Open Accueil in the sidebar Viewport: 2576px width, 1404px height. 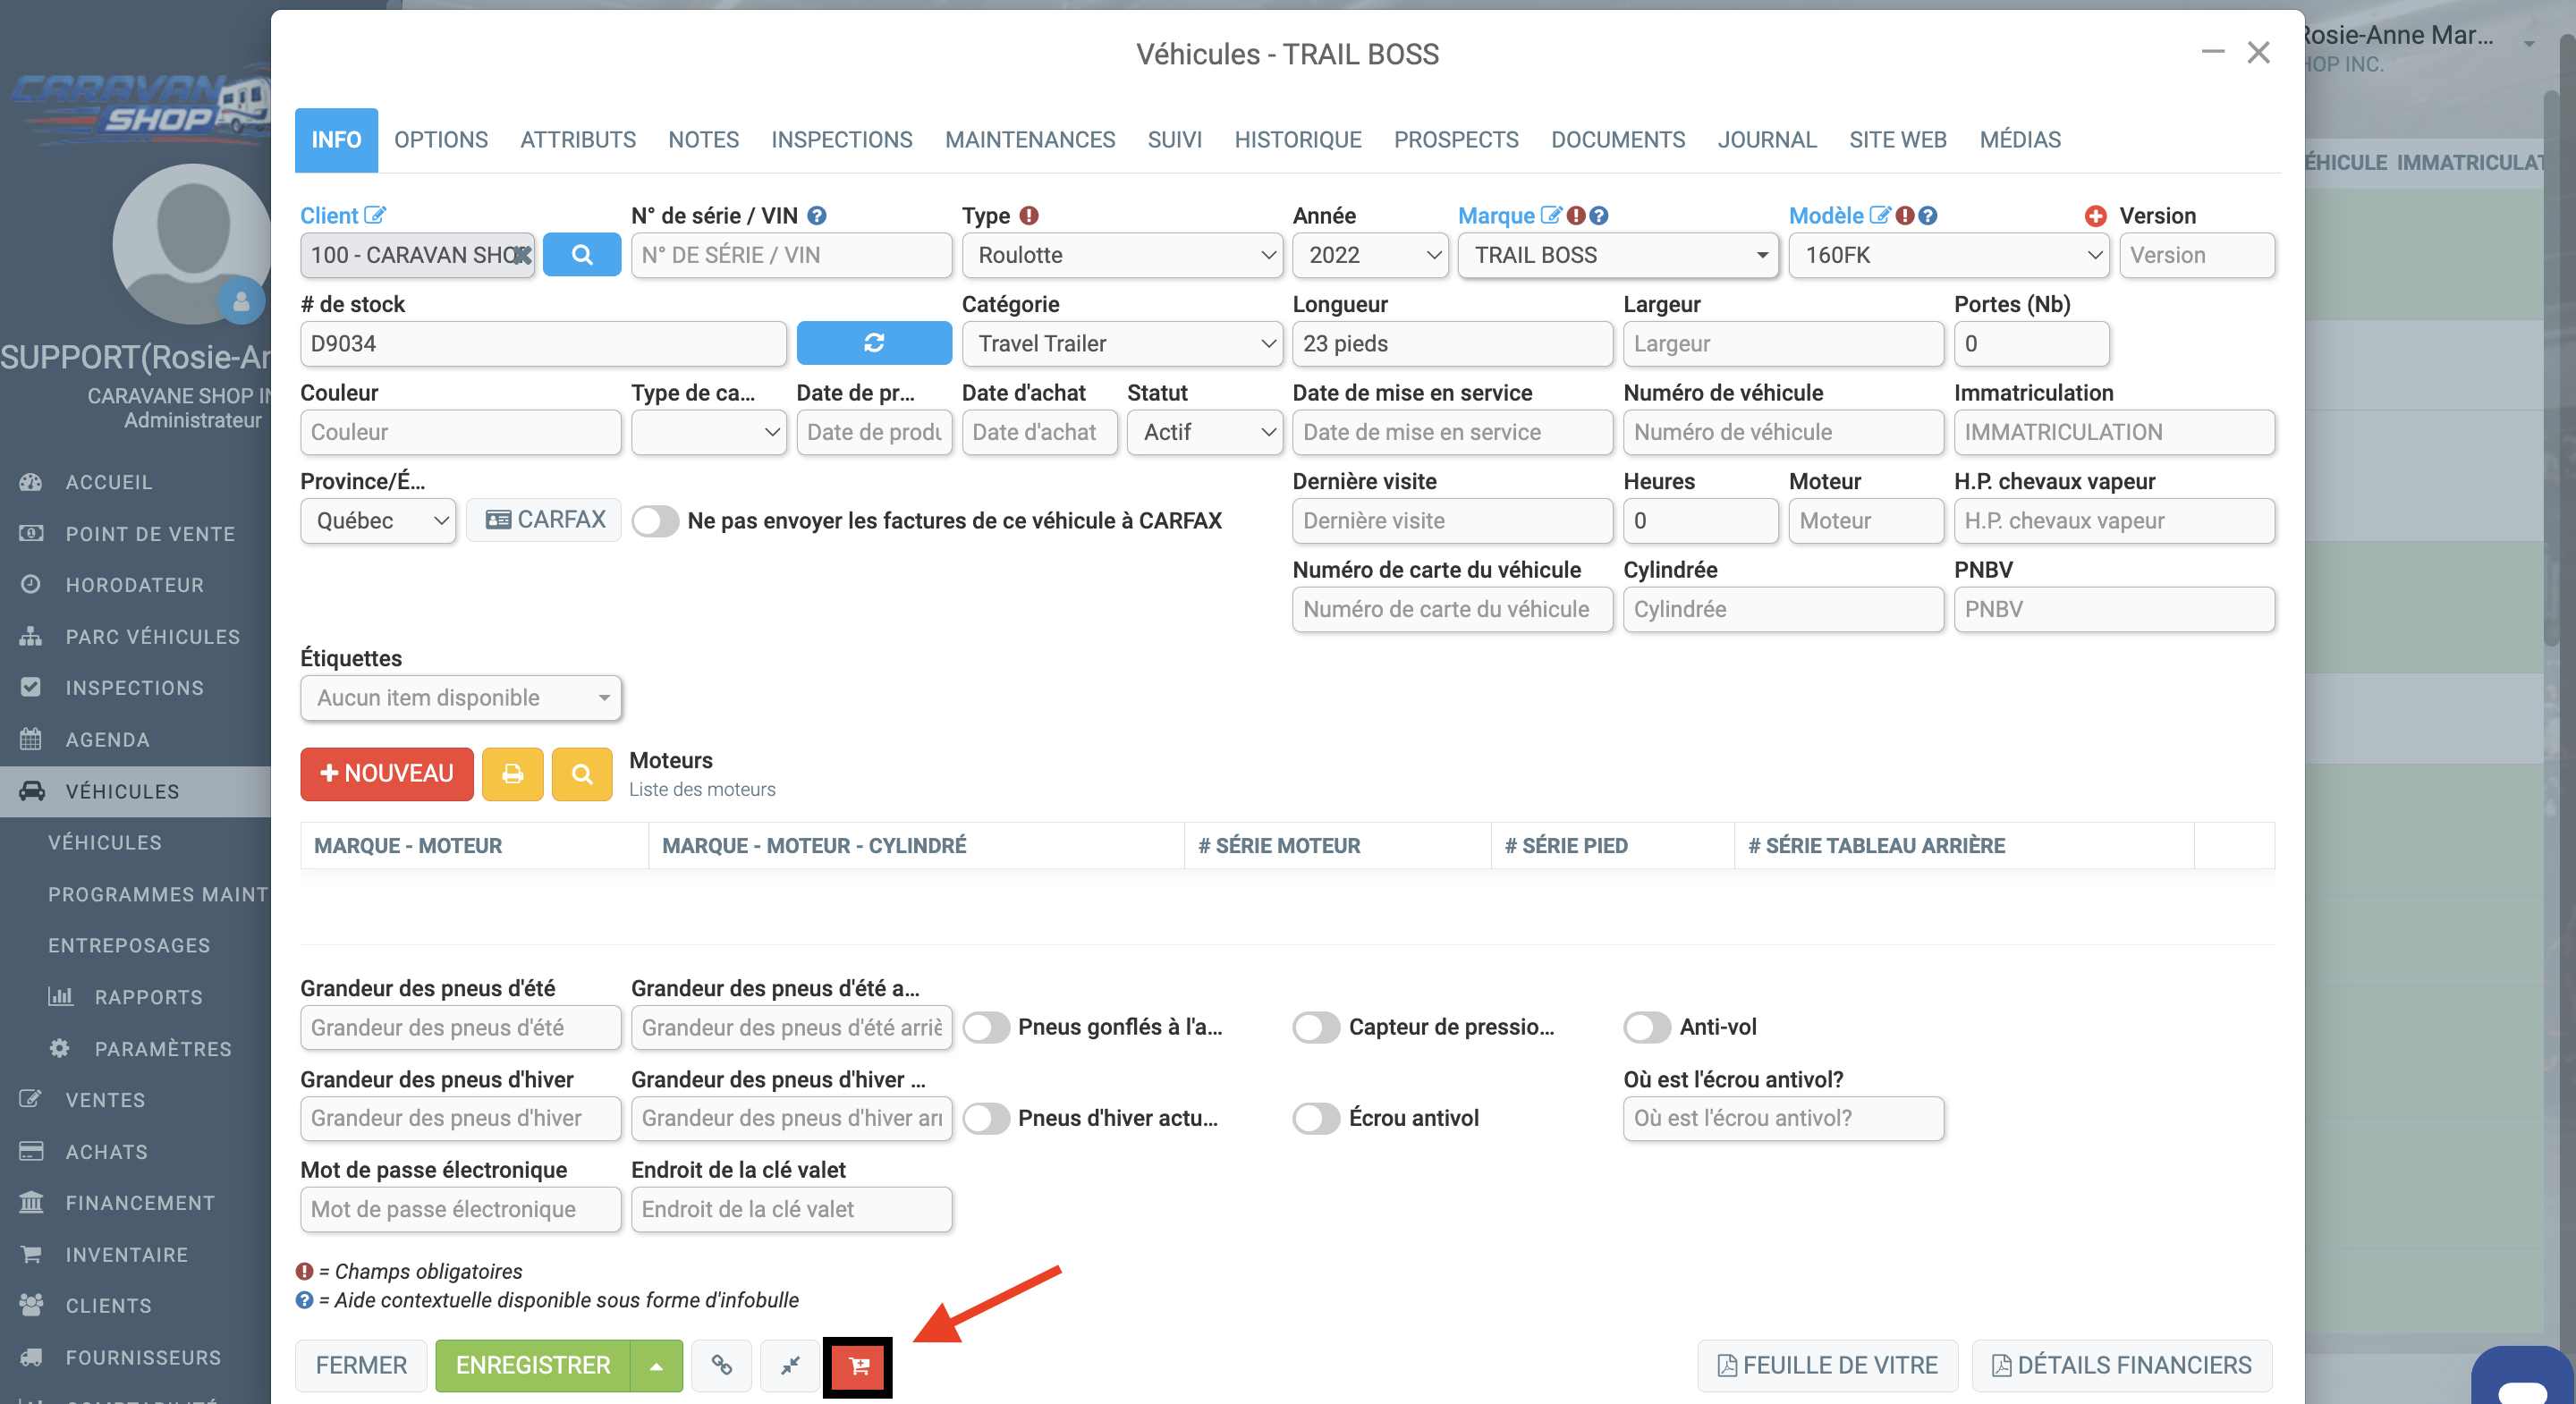pyautogui.click(x=109, y=482)
